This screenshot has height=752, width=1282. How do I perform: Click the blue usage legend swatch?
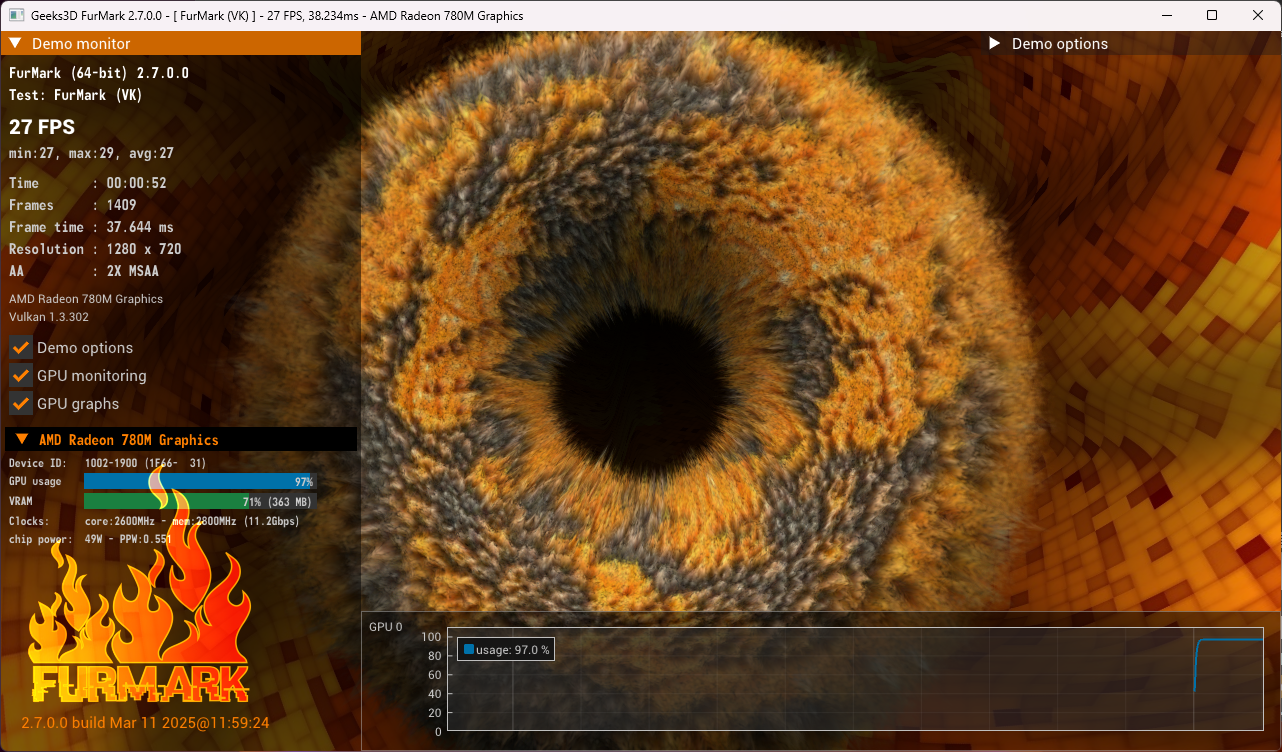click(x=468, y=650)
